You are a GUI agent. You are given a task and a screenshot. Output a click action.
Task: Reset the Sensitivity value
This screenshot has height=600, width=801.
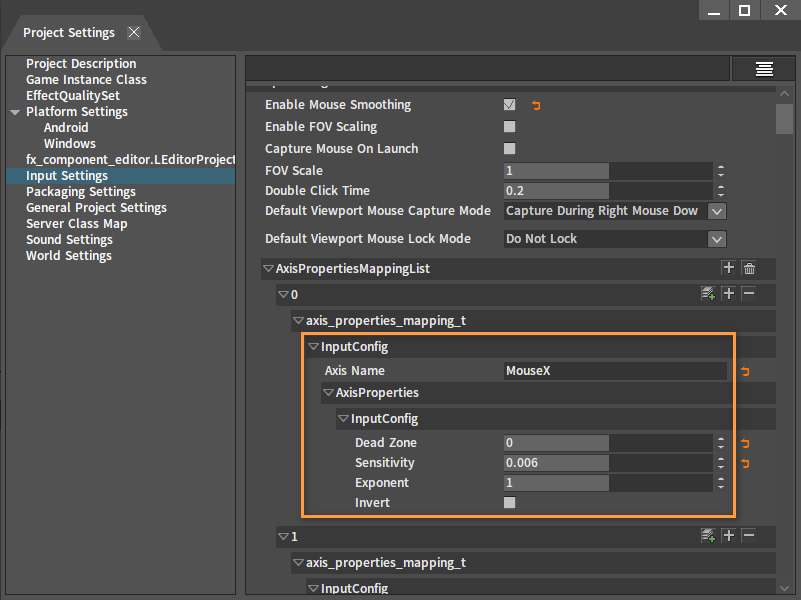pos(745,463)
